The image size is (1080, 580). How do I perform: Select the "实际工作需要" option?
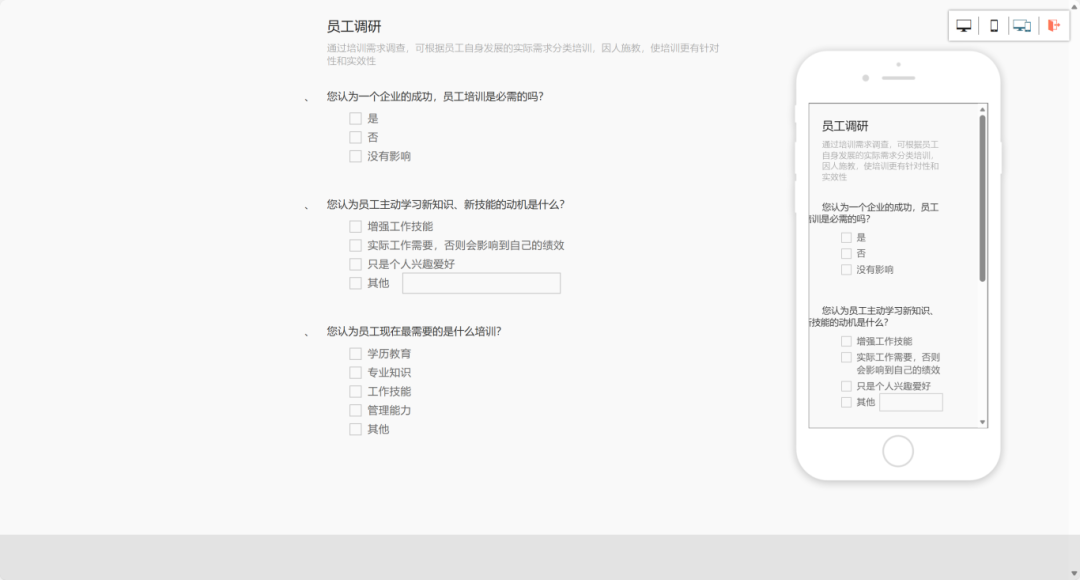coord(356,245)
